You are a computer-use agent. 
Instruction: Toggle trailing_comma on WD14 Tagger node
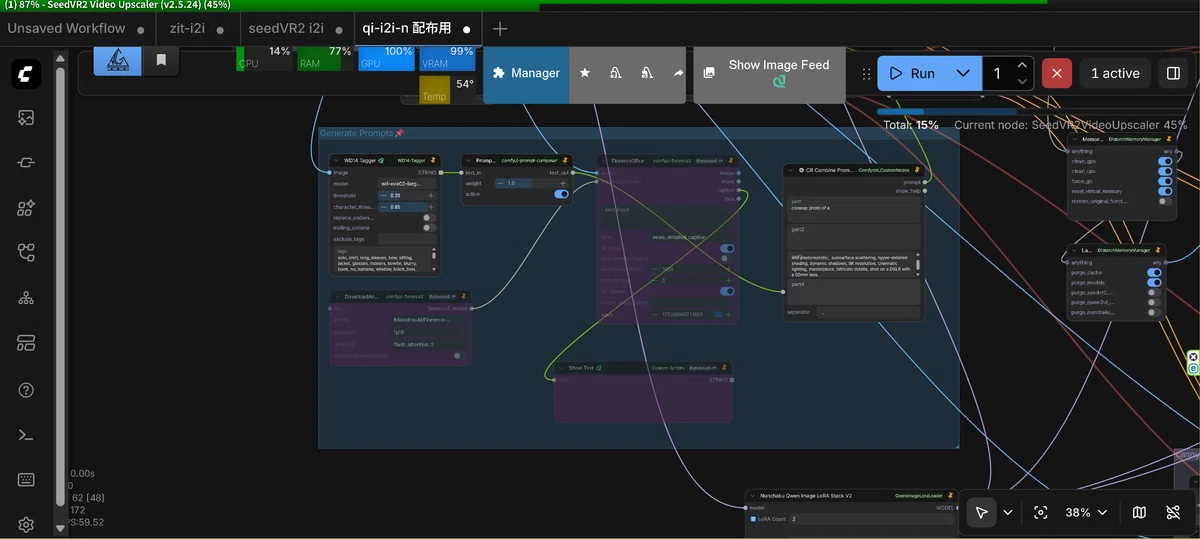pyautogui.click(x=429, y=228)
